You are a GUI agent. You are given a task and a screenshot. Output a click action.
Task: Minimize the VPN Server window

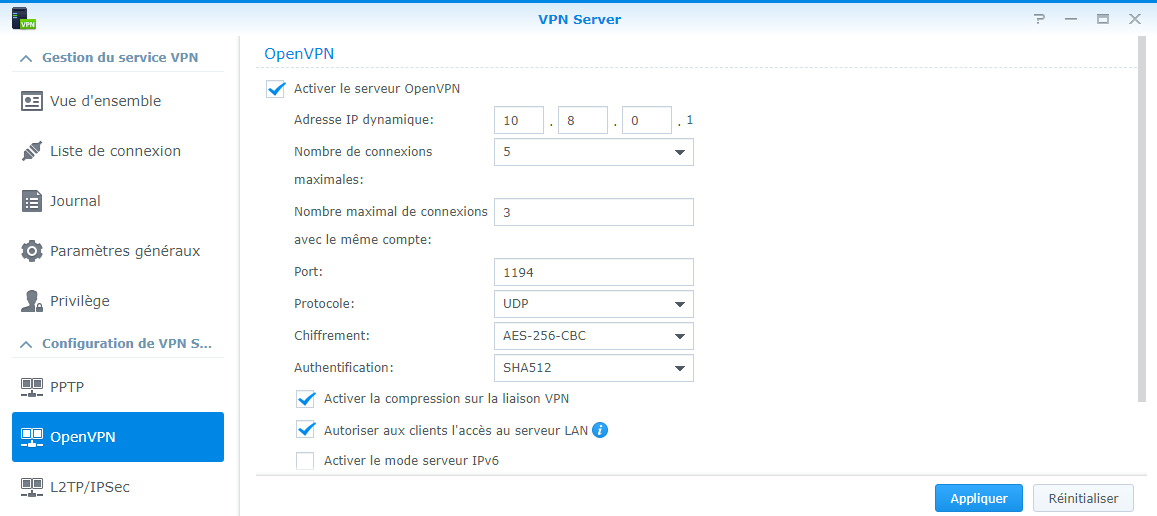point(1071,19)
